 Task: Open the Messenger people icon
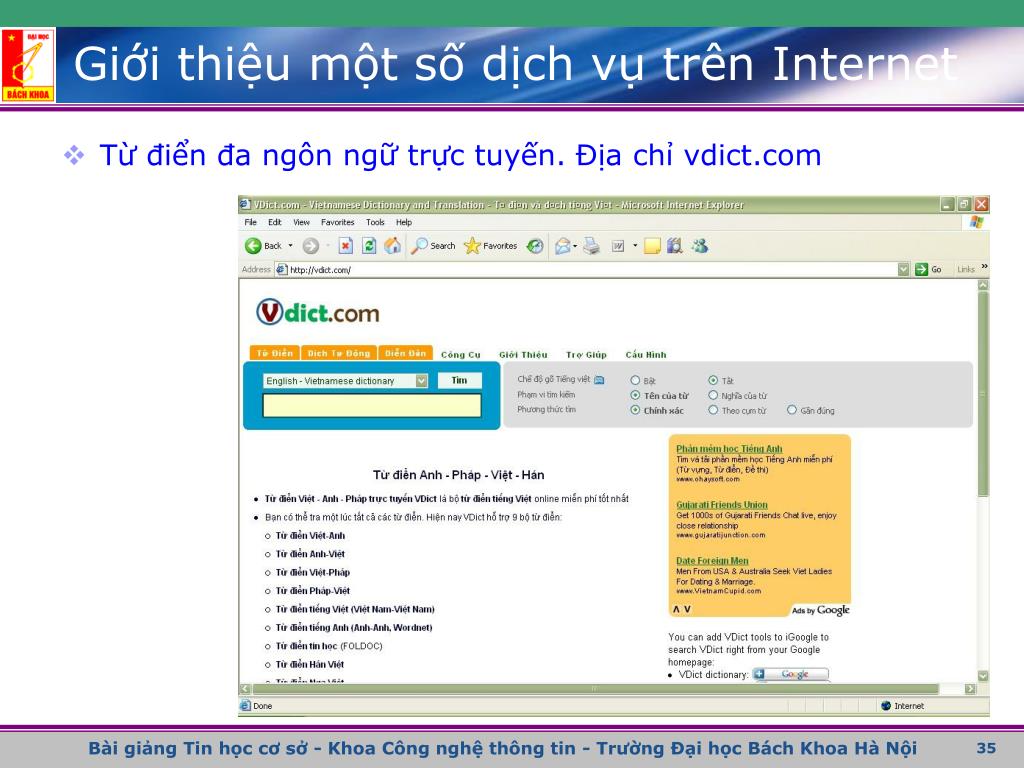pyautogui.click(x=699, y=246)
